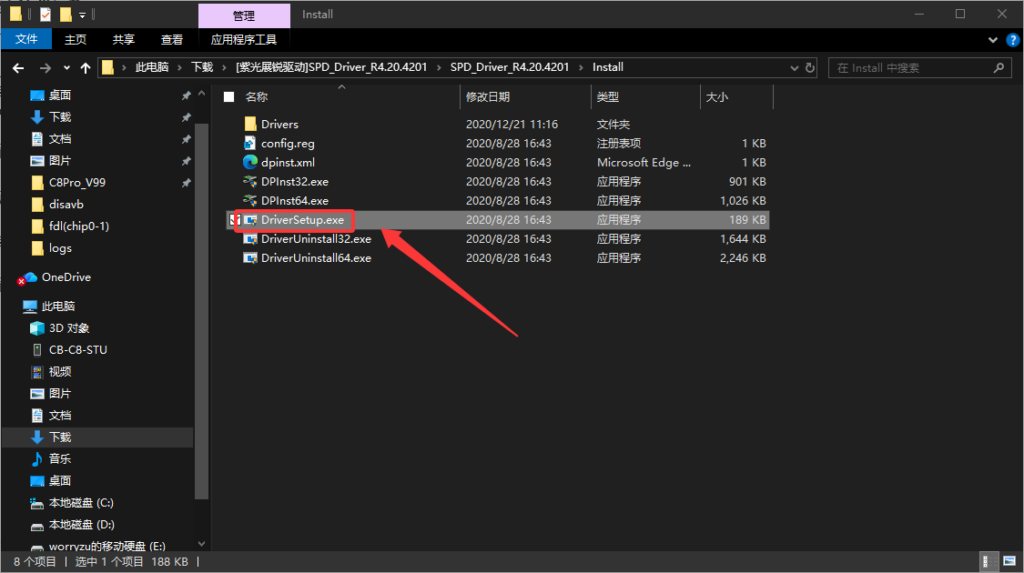Open 本地磁盘 (C:) drive

point(81,503)
